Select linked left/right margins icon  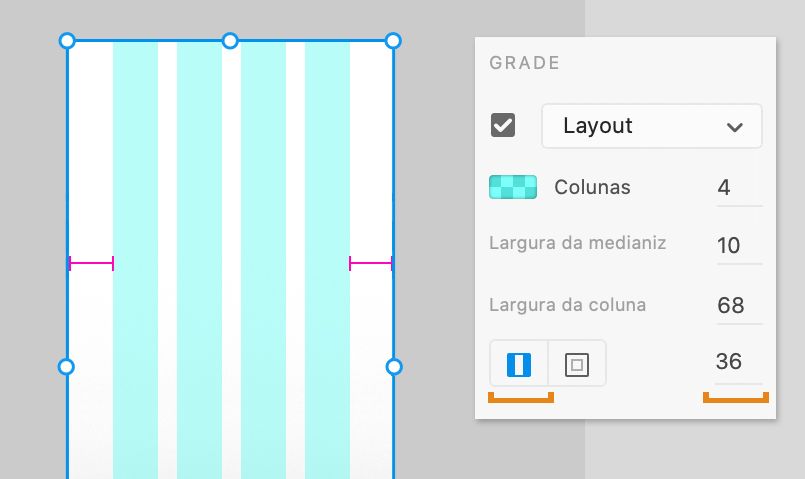(x=519, y=364)
